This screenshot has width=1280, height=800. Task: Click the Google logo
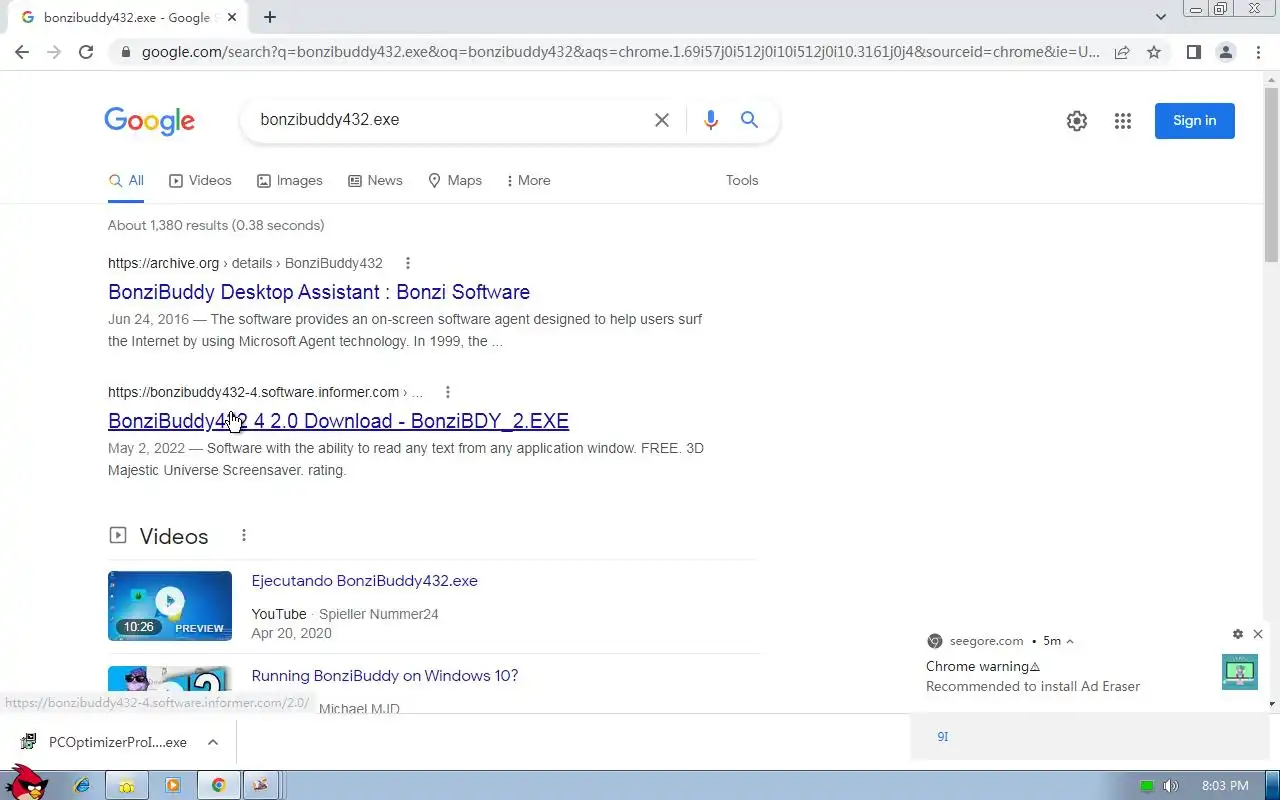click(x=150, y=121)
